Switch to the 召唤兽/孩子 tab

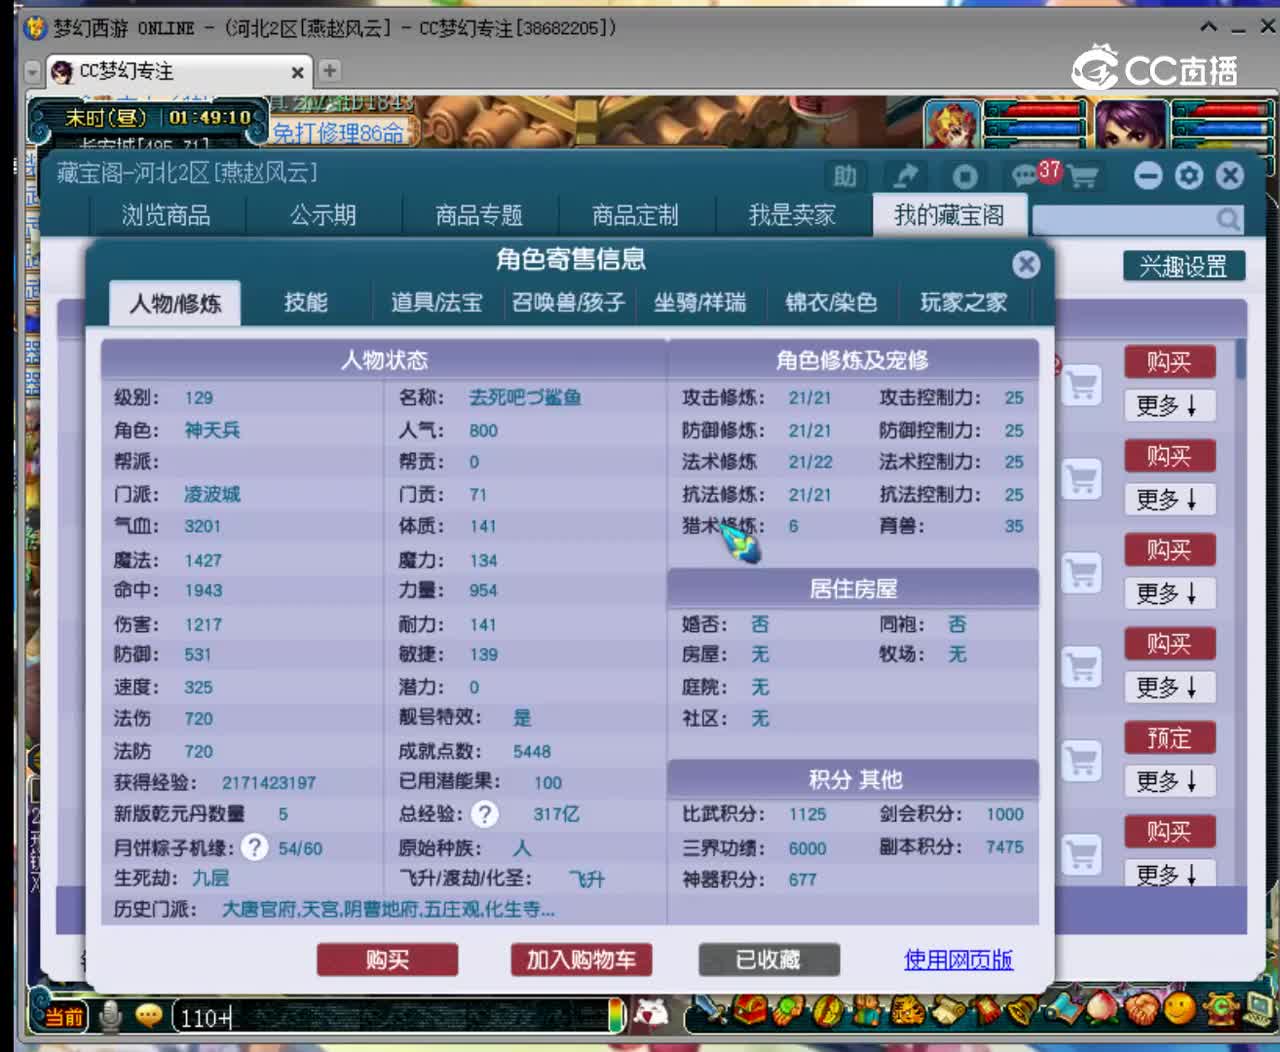[568, 302]
